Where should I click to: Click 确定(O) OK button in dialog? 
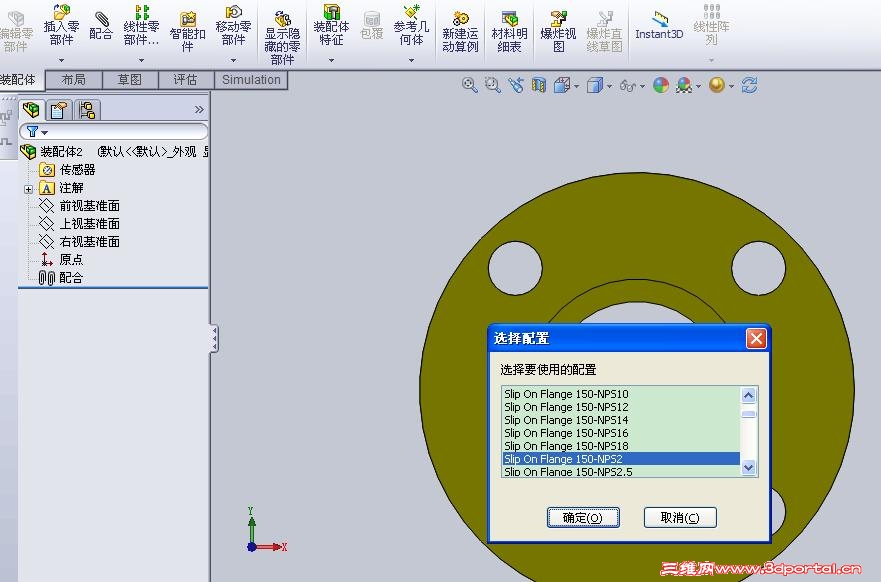(x=583, y=517)
